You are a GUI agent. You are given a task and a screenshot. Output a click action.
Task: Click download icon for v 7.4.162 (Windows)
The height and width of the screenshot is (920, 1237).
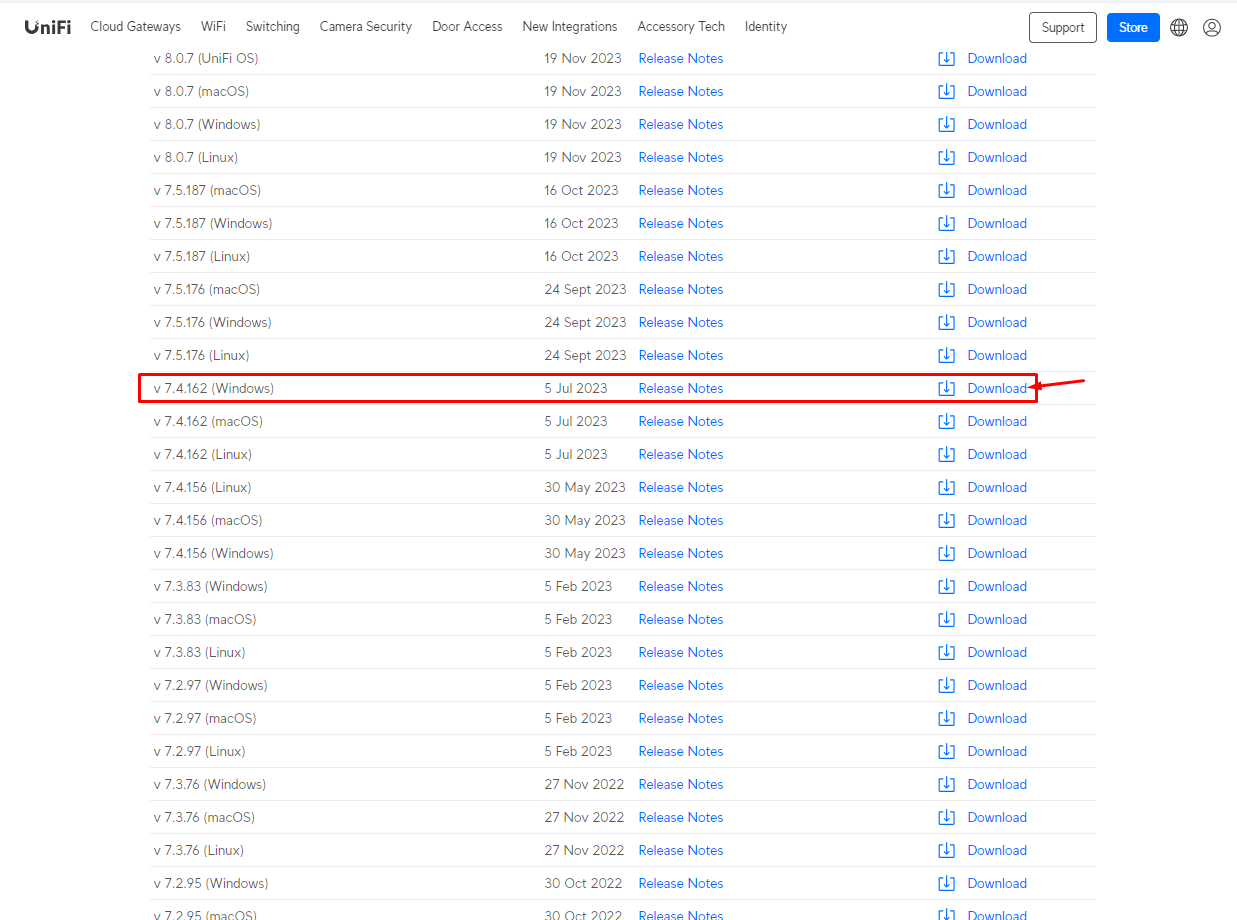[x=946, y=388]
